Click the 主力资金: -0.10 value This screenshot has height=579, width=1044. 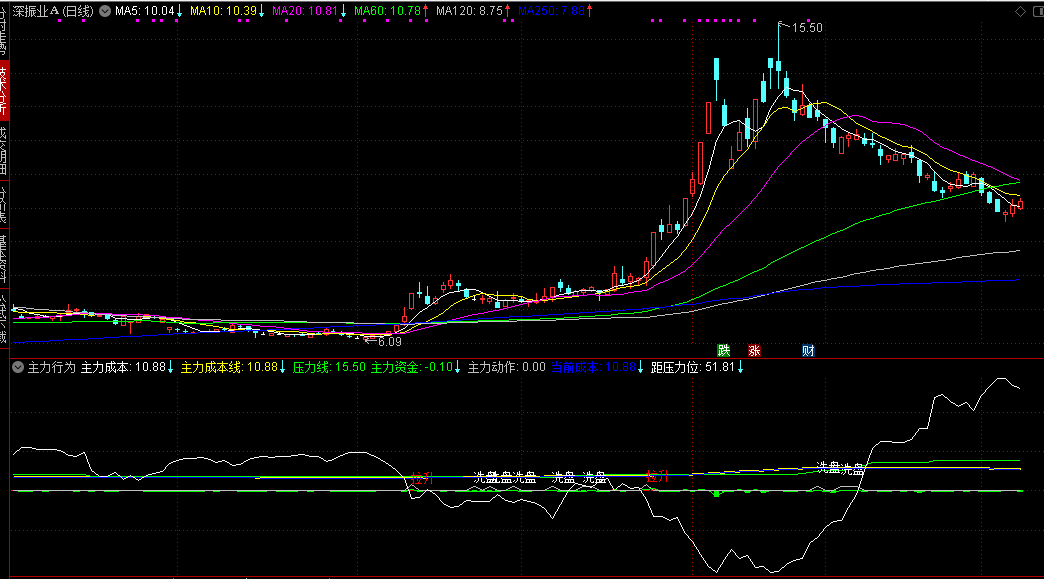(x=411, y=367)
